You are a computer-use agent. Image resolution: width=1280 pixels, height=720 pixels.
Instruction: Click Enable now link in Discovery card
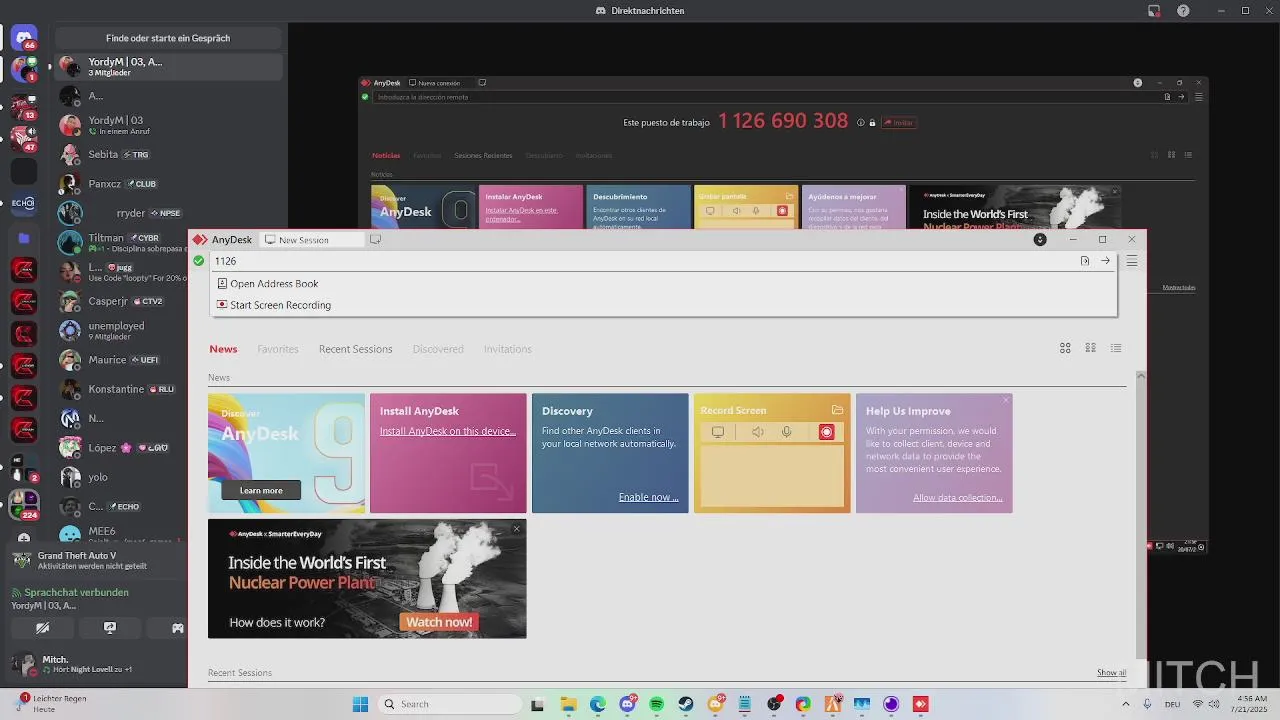pyautogui.click(x=648, y=497)
